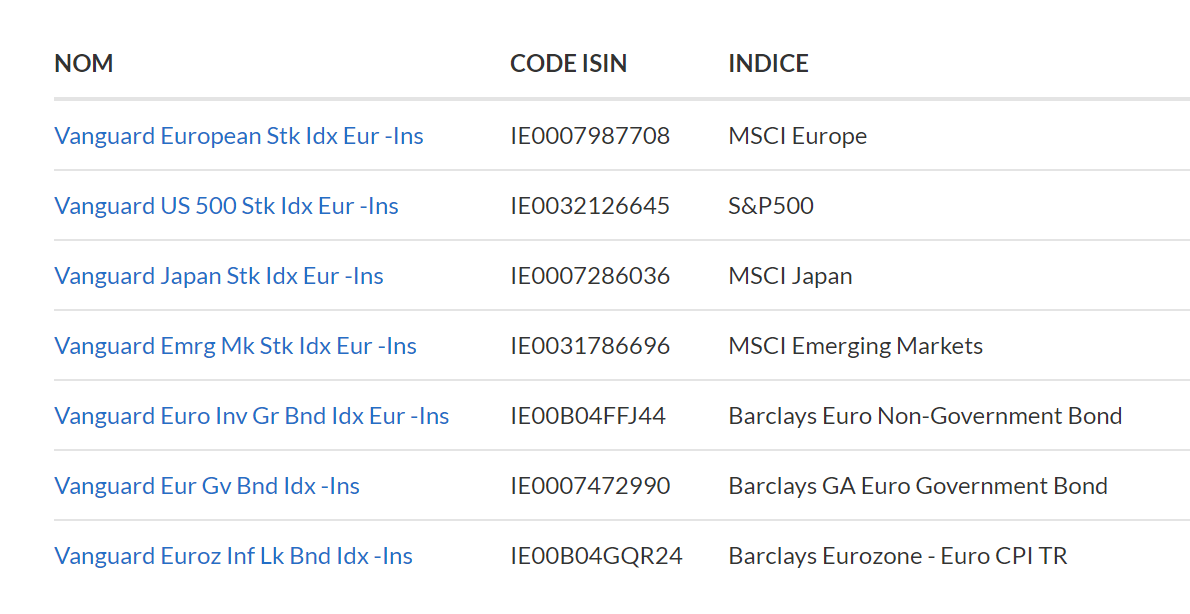Open Vanguard Japan Stk Idx Eur fund page
This screenshot has height=614, width=1190.
coord(218,276)
